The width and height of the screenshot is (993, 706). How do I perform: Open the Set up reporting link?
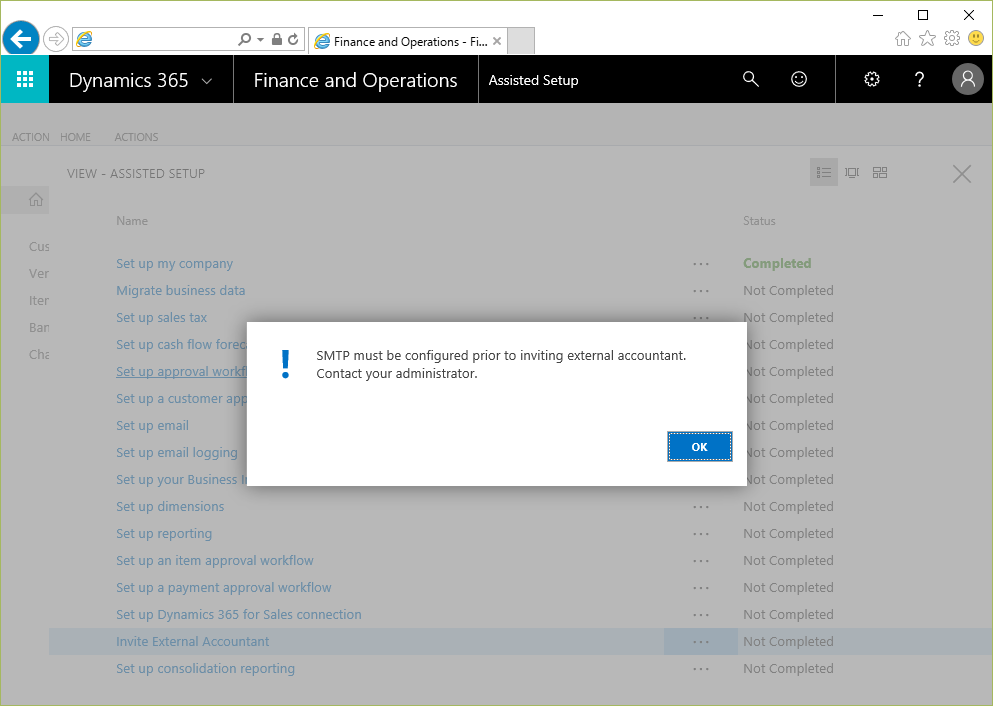(164, 534)
